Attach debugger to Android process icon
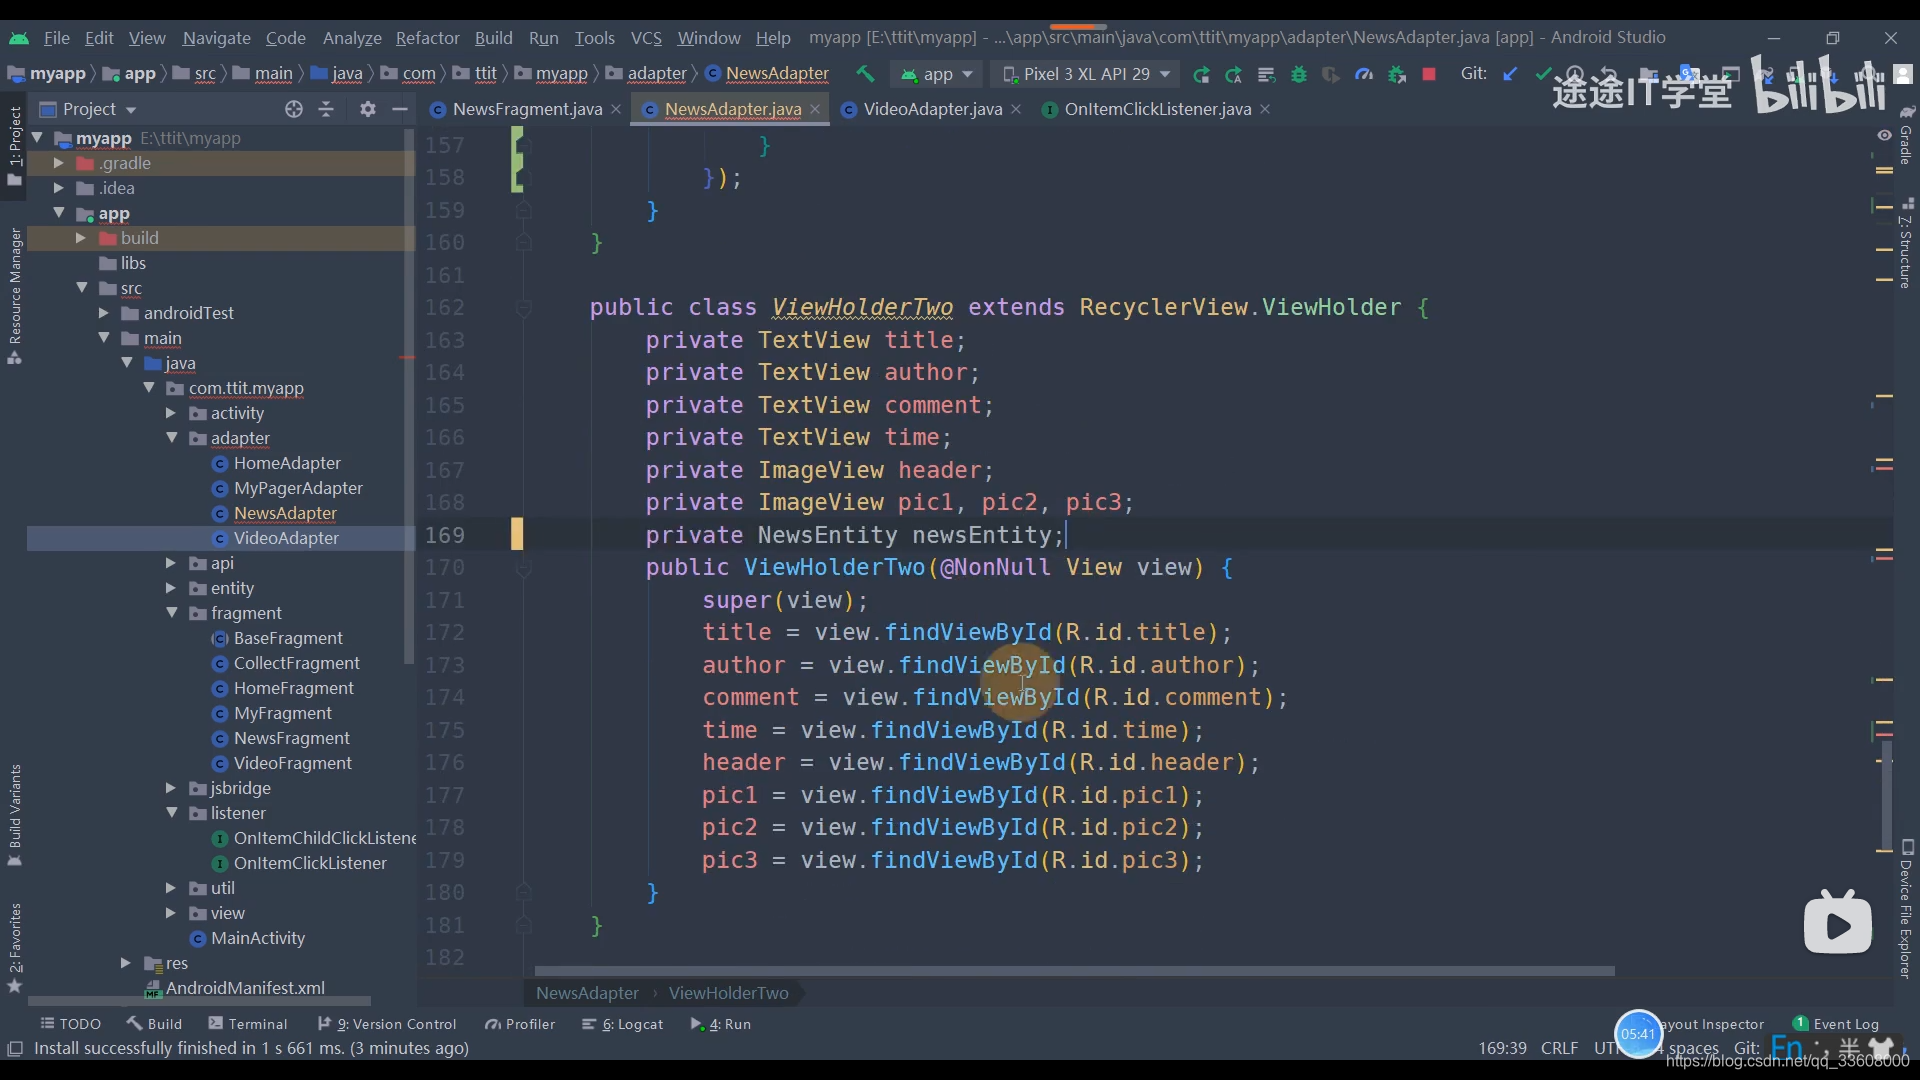1920x1080 pixels. pyautogui.click(x=1397, y=74)
